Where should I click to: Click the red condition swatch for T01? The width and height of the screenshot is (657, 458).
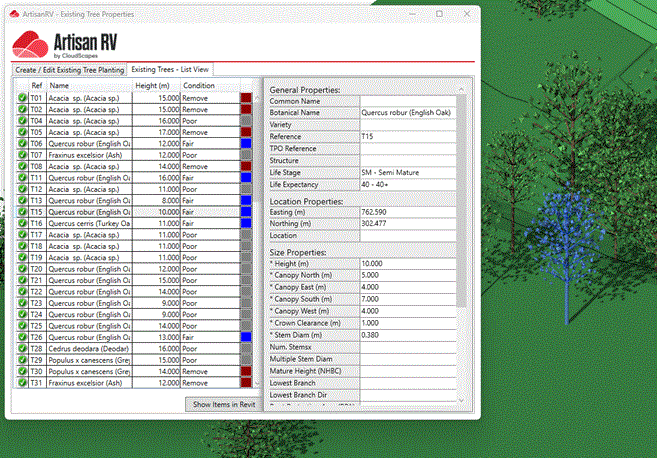click(x=246, y=98)
